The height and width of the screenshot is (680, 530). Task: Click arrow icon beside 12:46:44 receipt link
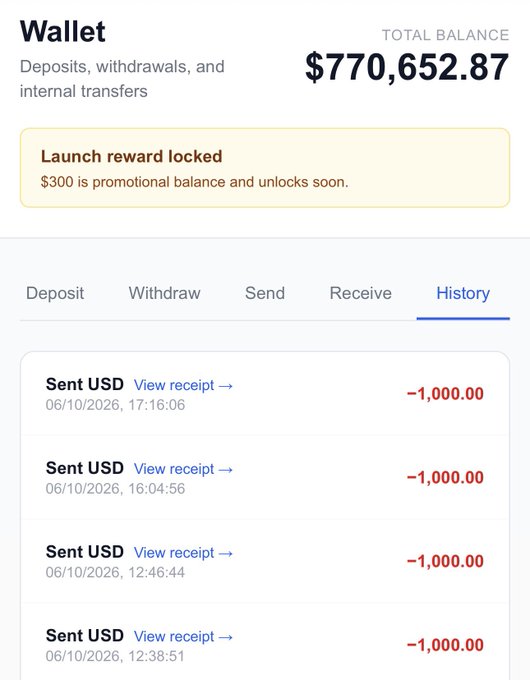point(226,553)
